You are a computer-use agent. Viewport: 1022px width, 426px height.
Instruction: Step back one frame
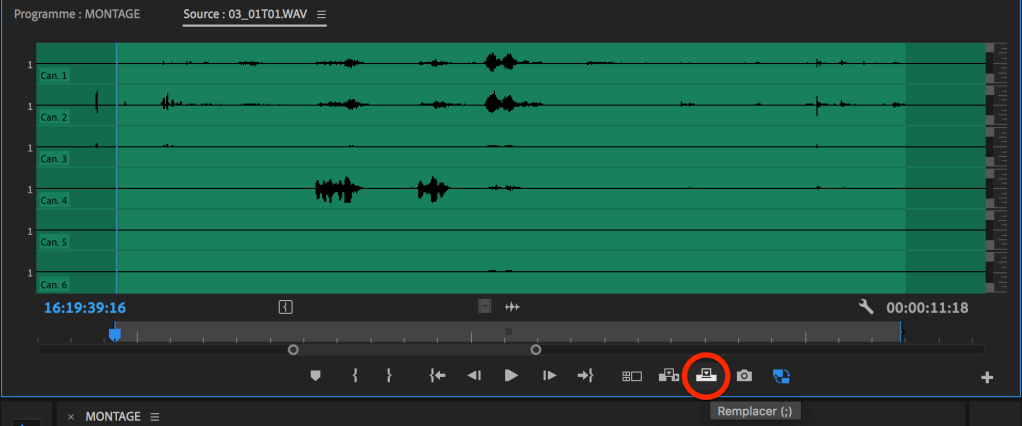(x=475, y=375)
